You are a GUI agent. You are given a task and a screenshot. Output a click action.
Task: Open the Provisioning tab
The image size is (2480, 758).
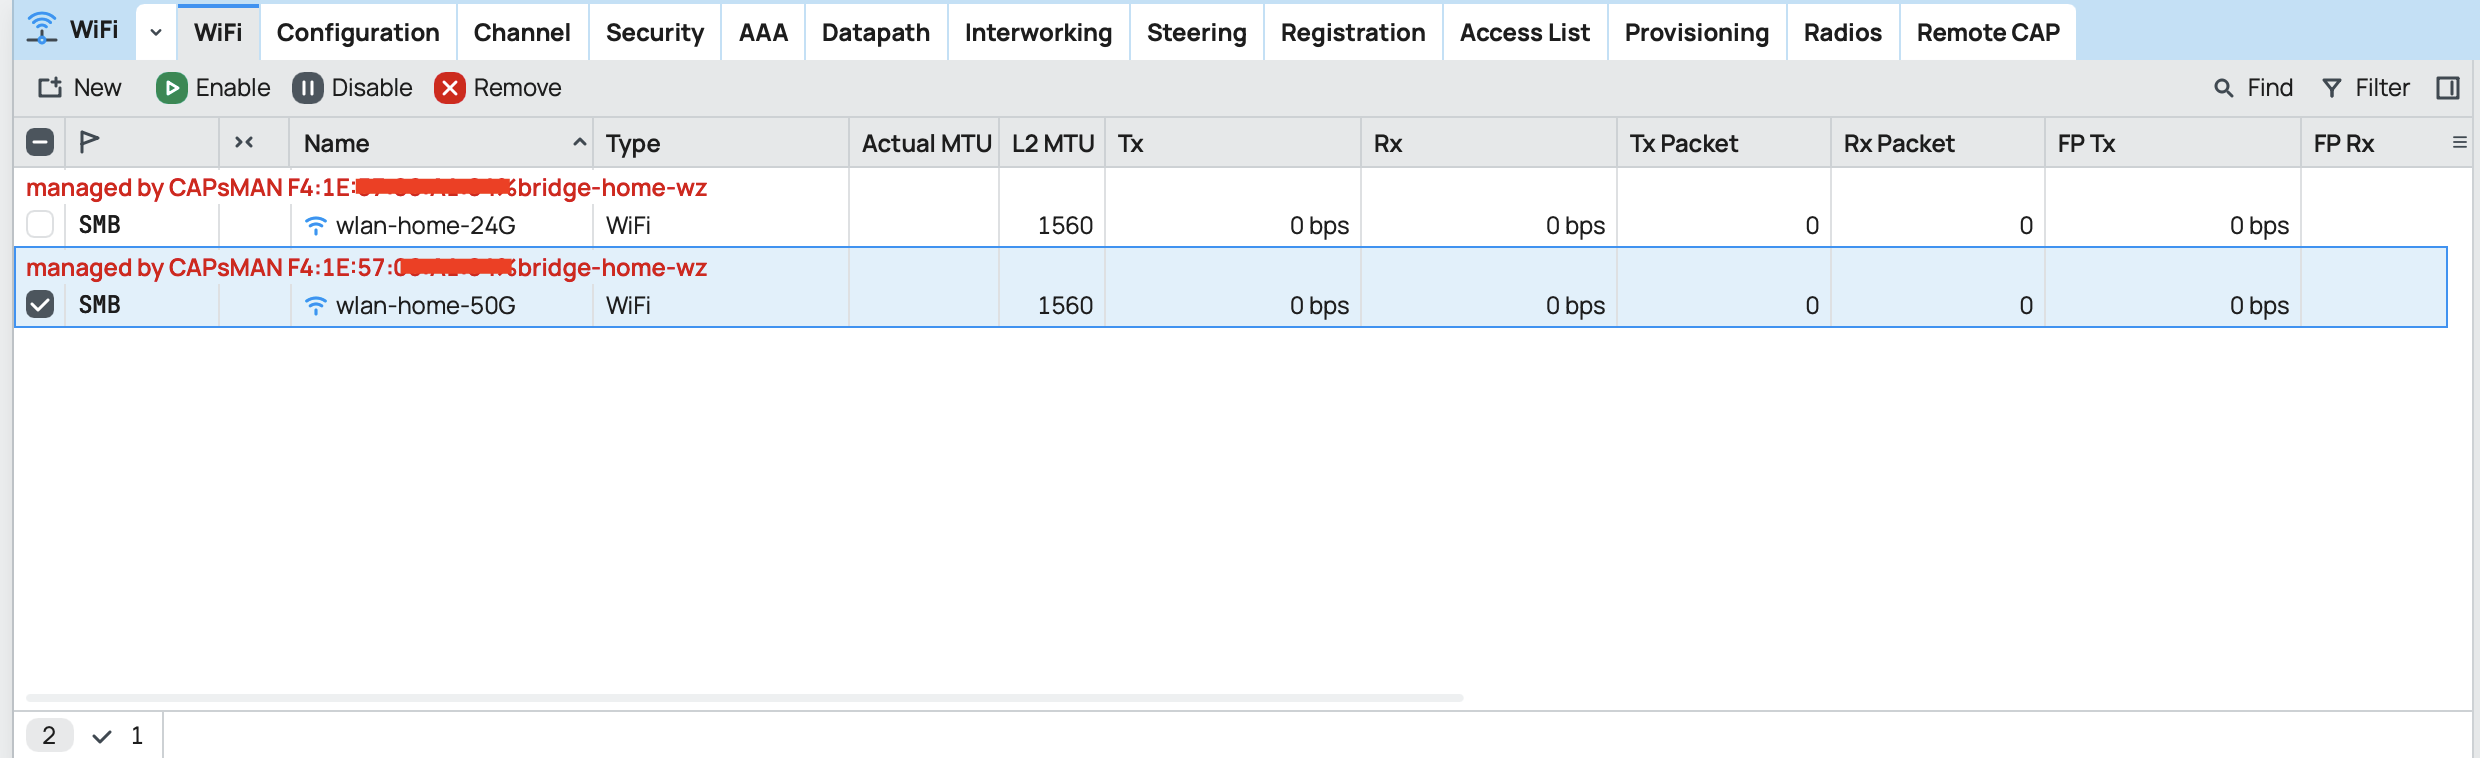tap(1696, 32)
